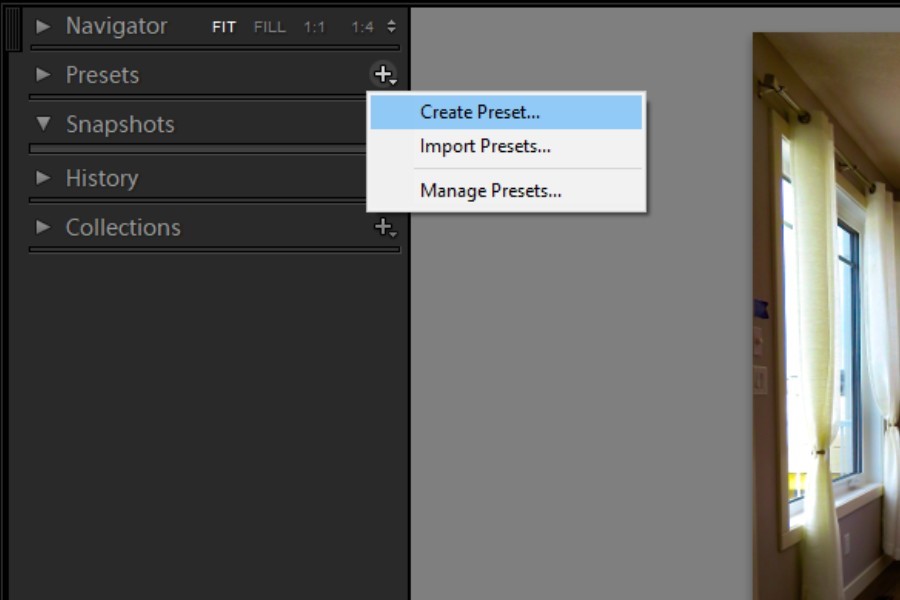
Task: Expand the History panel triangle
Action: (43, 178)
